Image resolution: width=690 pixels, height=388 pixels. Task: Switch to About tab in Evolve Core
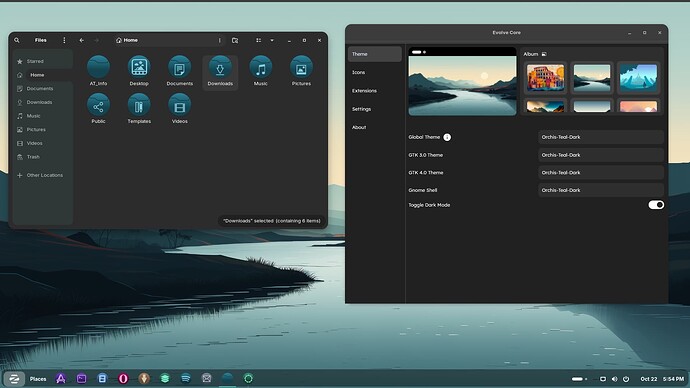(x=374, y=127)
